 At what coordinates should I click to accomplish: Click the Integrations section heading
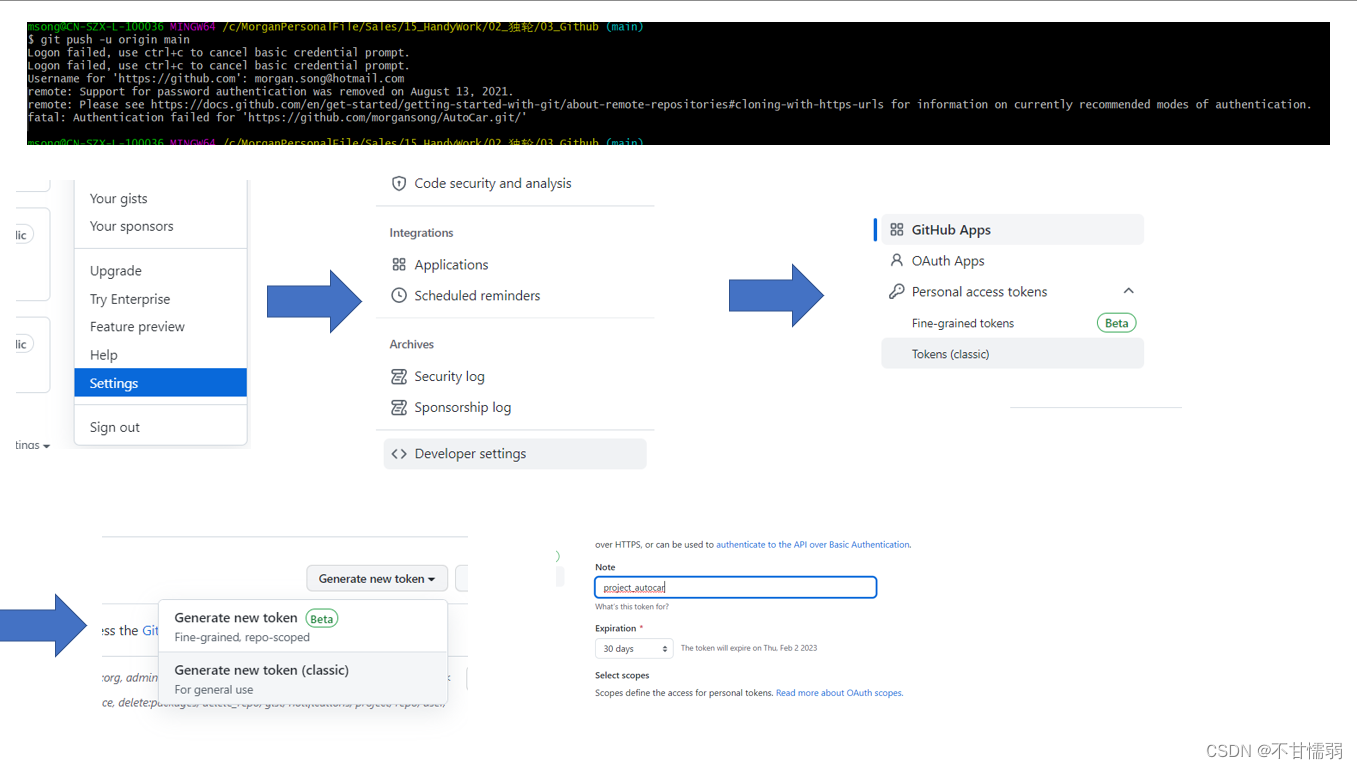[x=421, y=232]
